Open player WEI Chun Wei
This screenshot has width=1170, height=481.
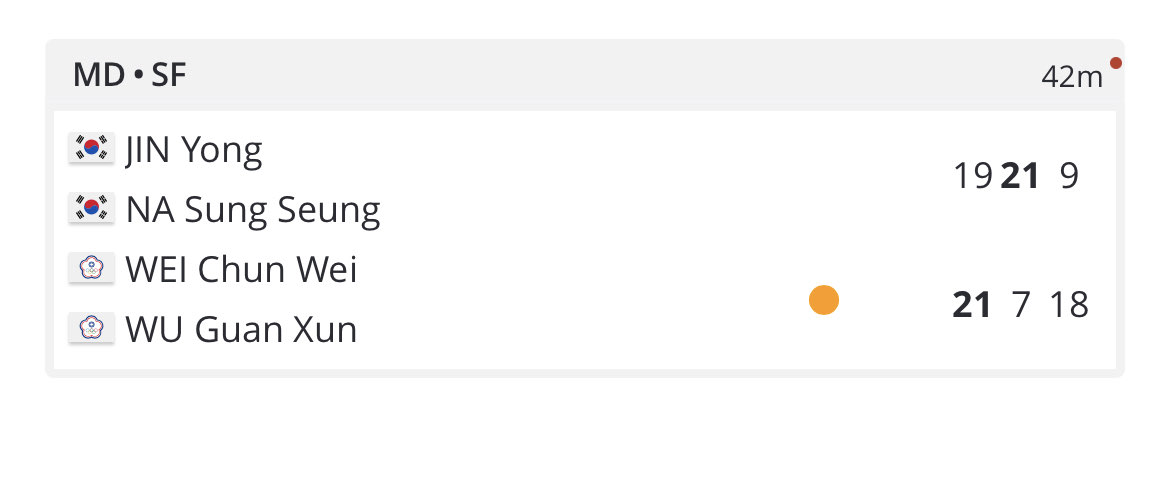tap(241, 269)
